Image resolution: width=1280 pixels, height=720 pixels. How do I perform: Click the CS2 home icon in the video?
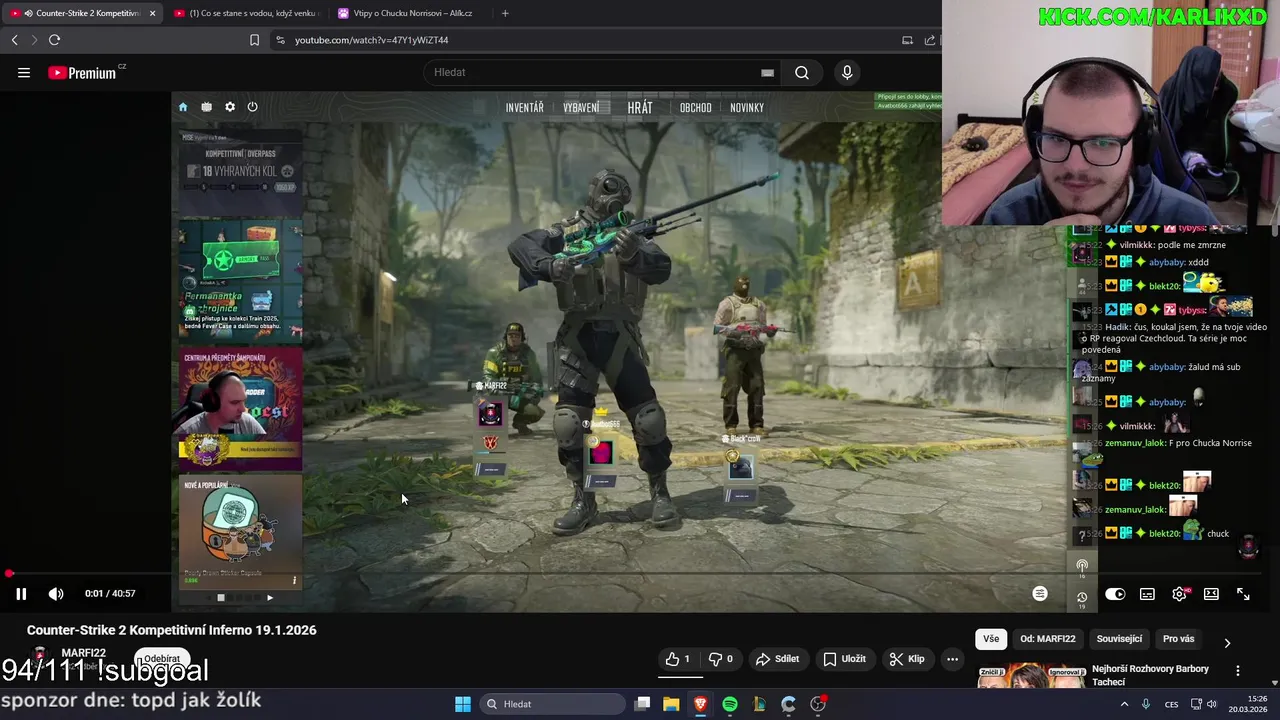[183, 107]
